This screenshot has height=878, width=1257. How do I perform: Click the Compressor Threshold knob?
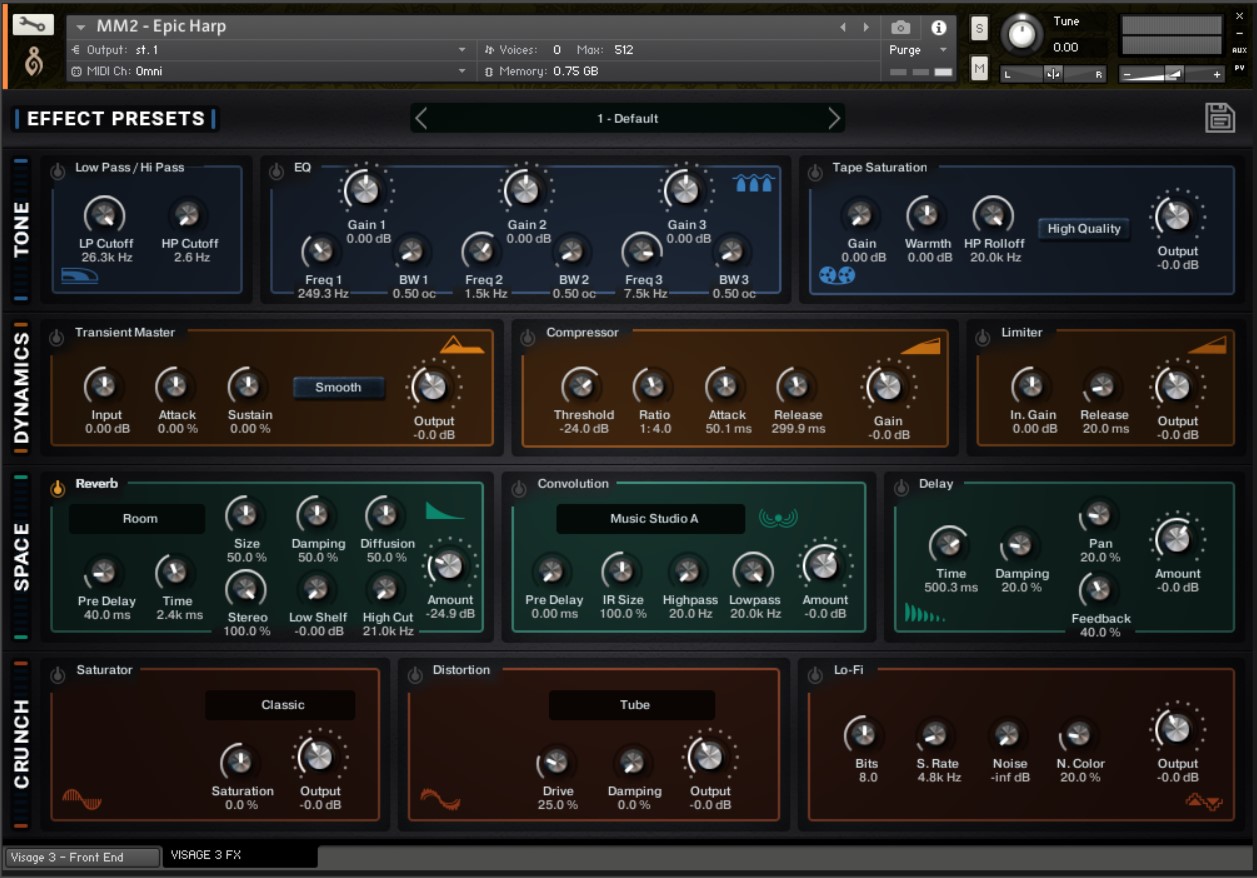coord(581,385)
